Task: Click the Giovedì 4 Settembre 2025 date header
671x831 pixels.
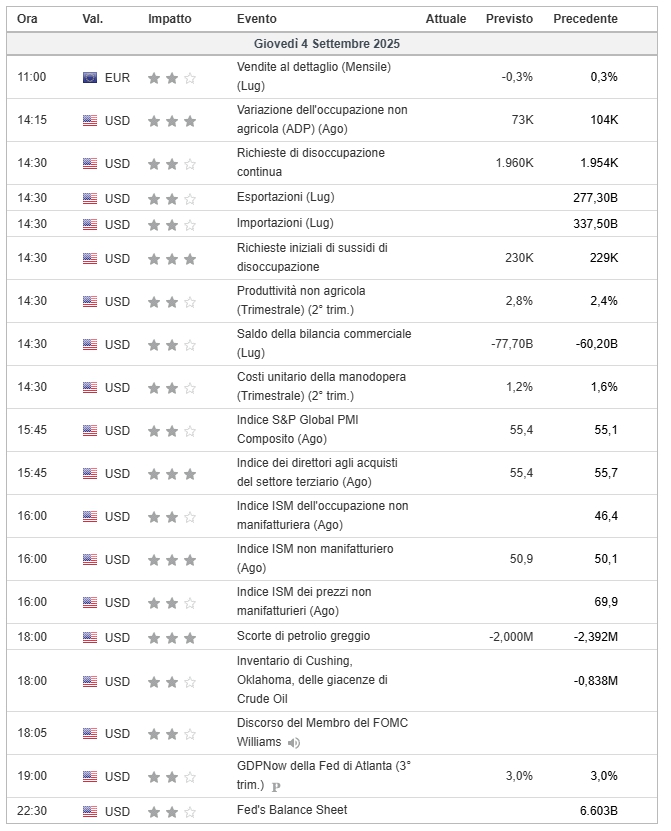Action: (x=327, y=45)
